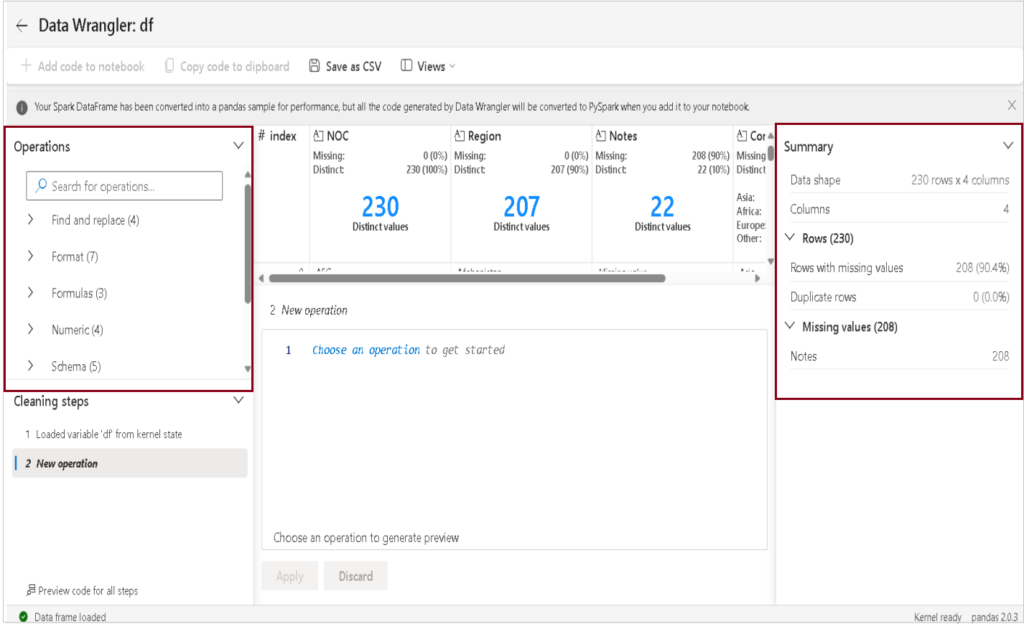Click the Copy code to clipboard icon
The image size is (1024, 624).
(169, 67)
